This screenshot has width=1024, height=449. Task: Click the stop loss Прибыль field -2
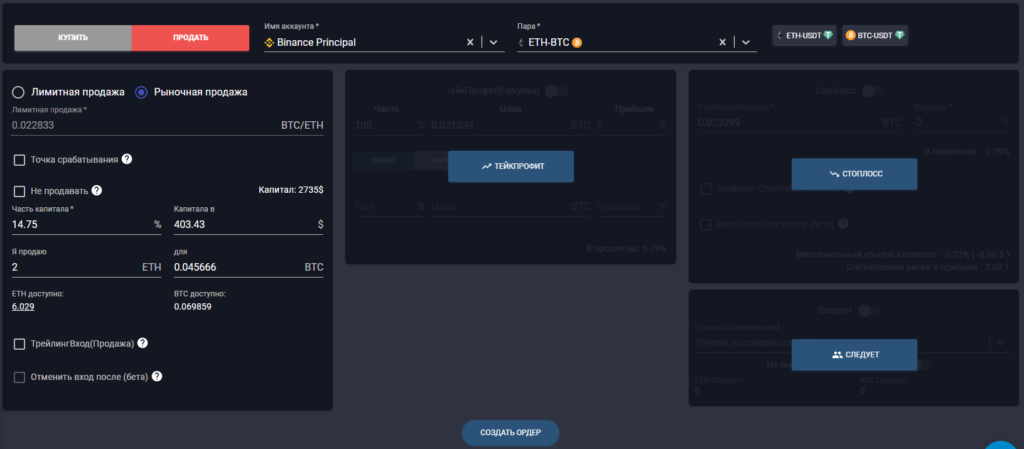tap(959, 122)
